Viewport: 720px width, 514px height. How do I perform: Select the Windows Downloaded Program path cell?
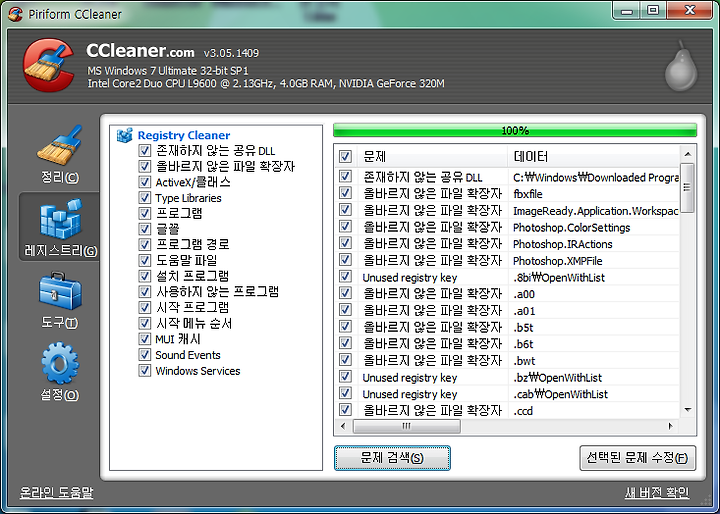click(x=596, y=177)
